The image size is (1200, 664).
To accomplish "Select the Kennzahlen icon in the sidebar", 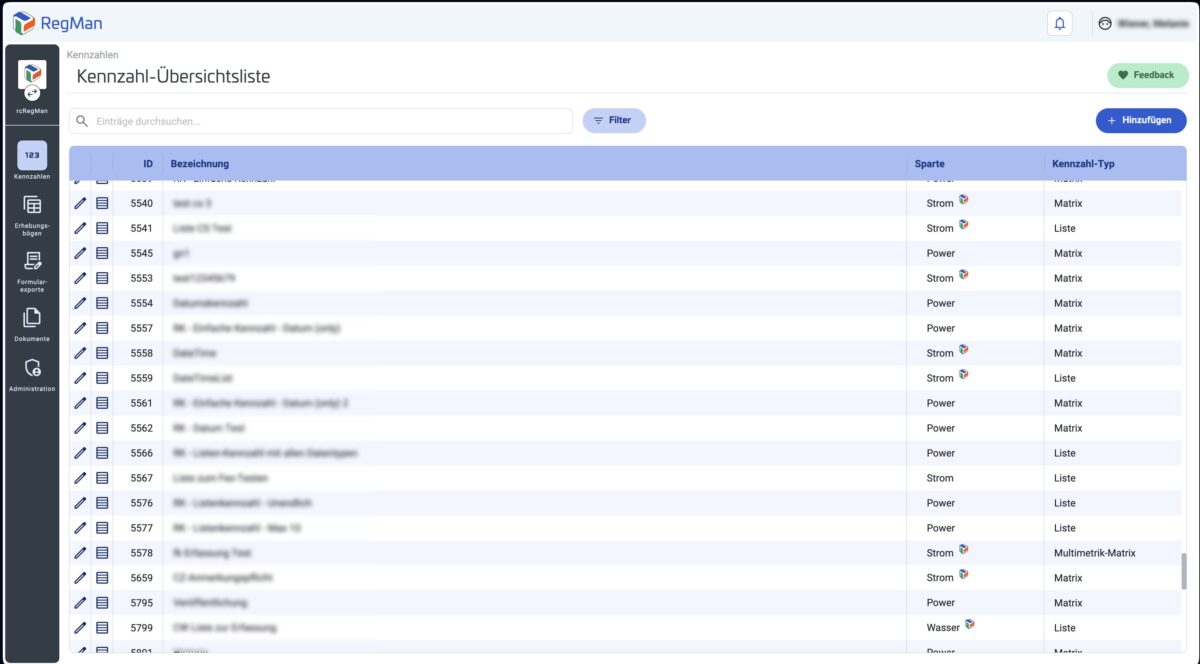I will tap(32, 158).
